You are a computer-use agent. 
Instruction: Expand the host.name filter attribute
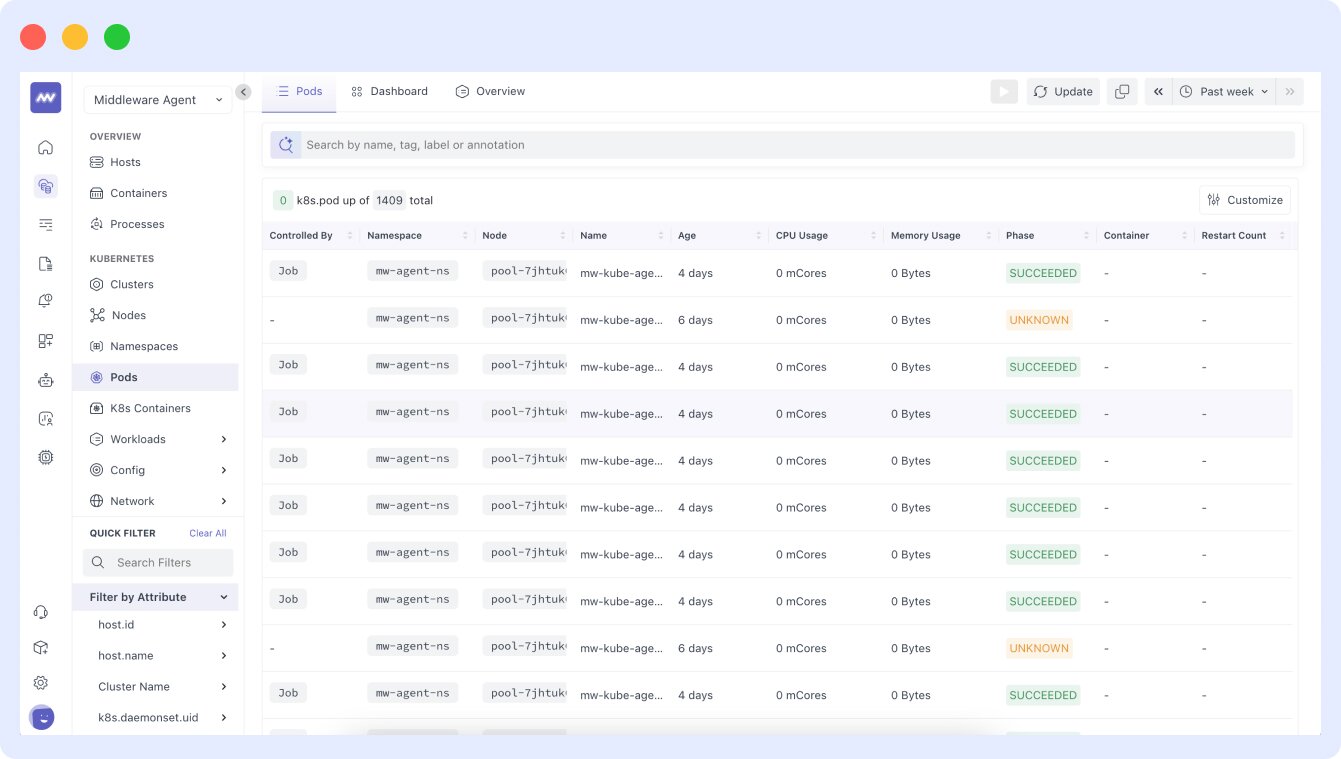(224, 655)
